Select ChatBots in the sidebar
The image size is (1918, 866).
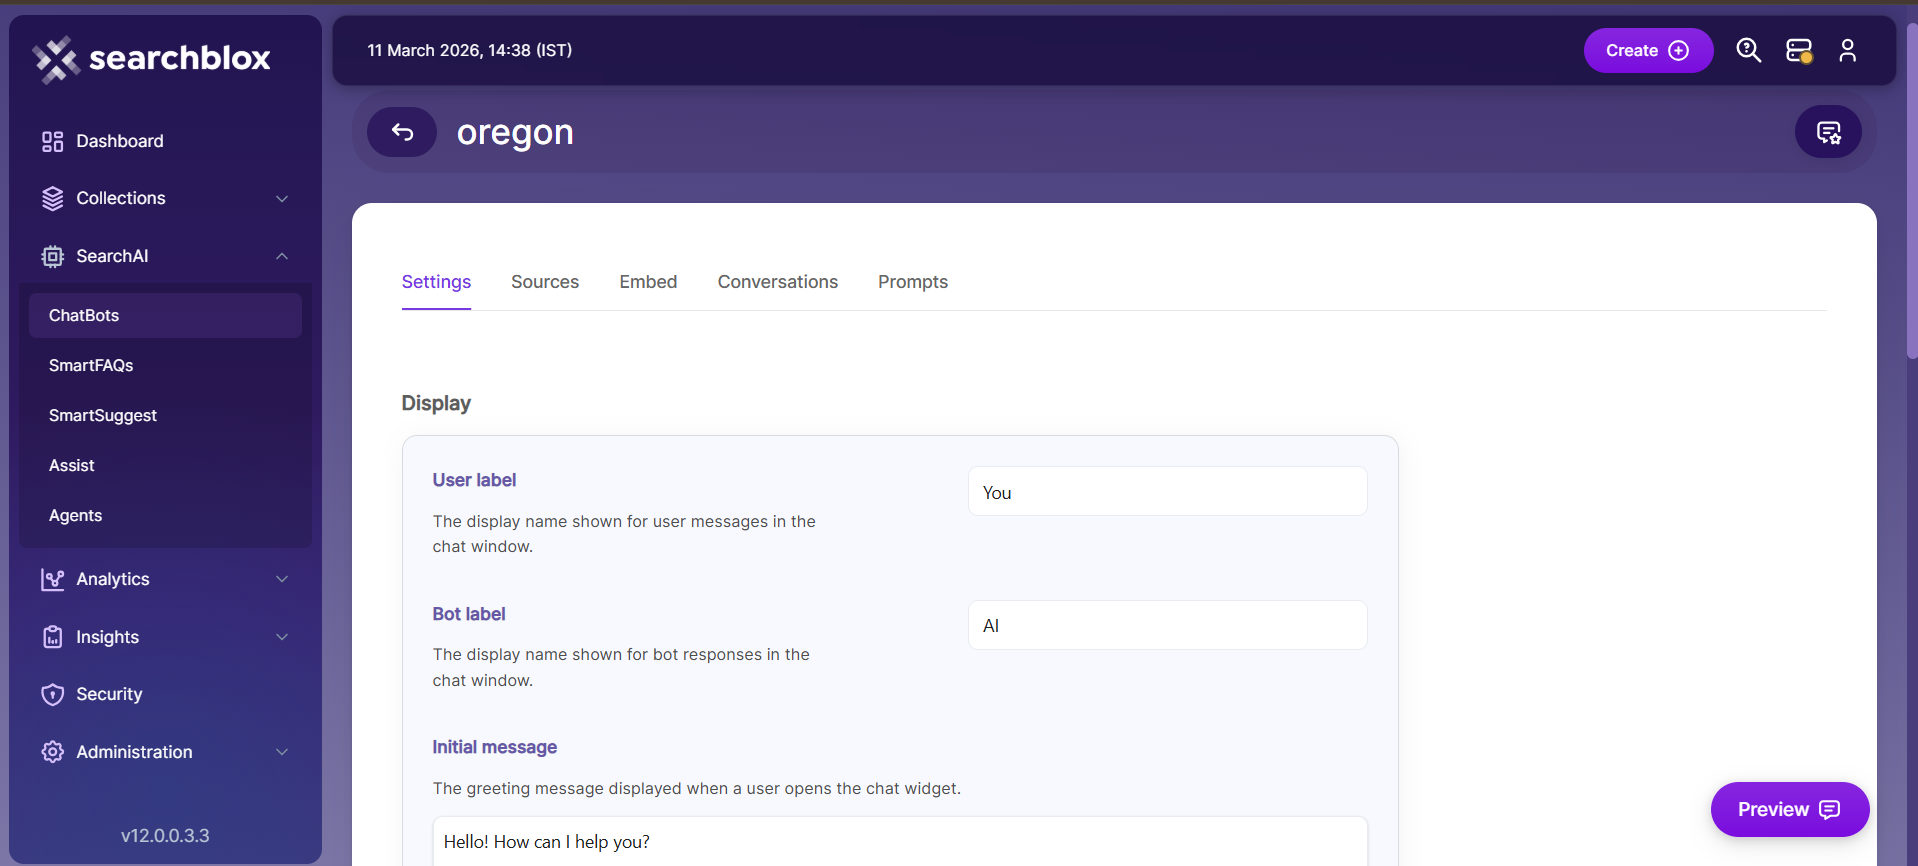tap(165, 315)
